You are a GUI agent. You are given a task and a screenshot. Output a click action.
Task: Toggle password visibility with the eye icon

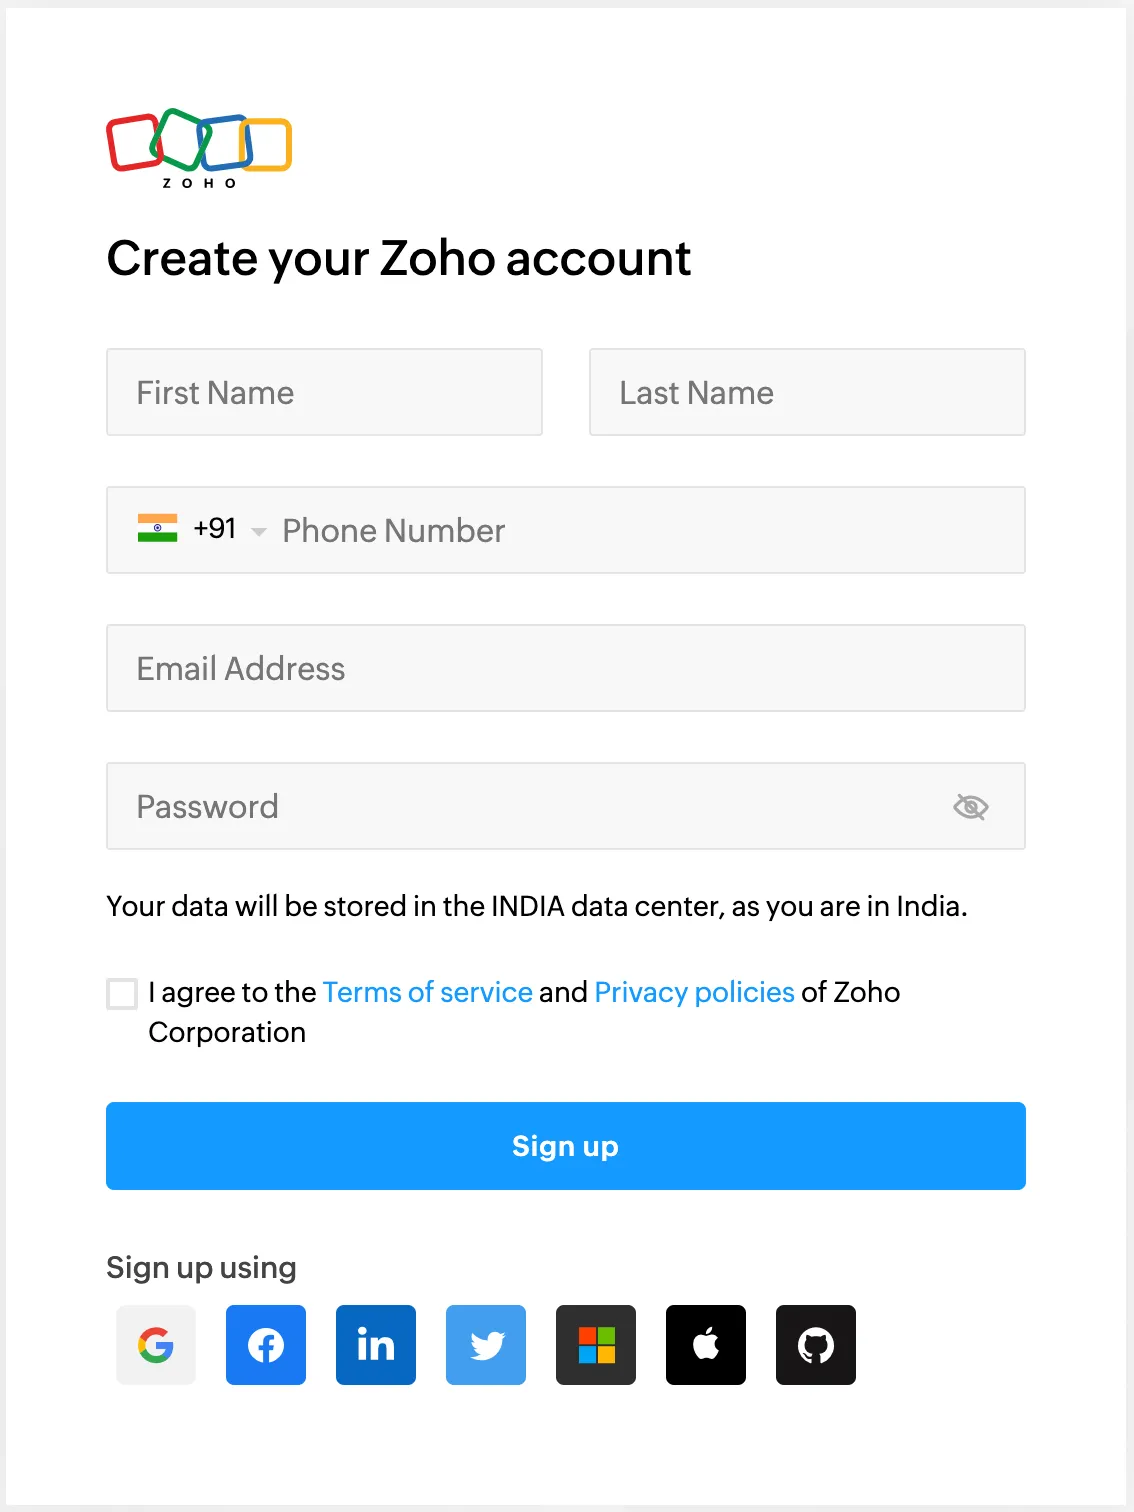970,806
